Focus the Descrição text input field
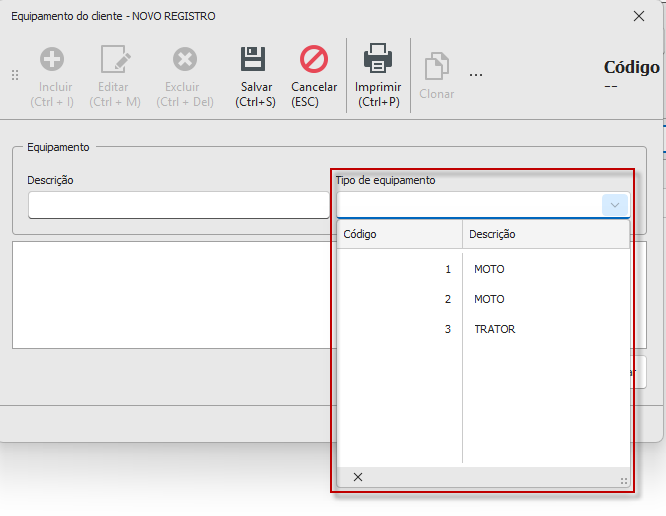 coord(178,205)
